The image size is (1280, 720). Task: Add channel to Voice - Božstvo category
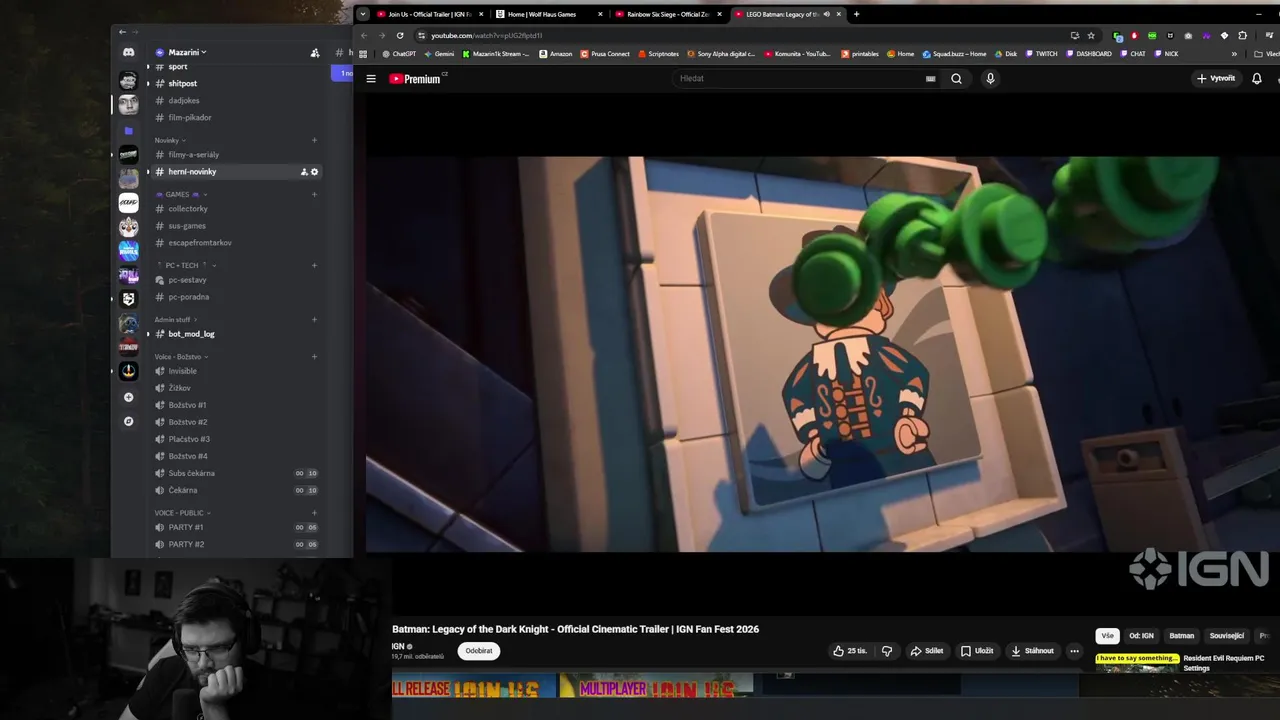pos(314,356)
